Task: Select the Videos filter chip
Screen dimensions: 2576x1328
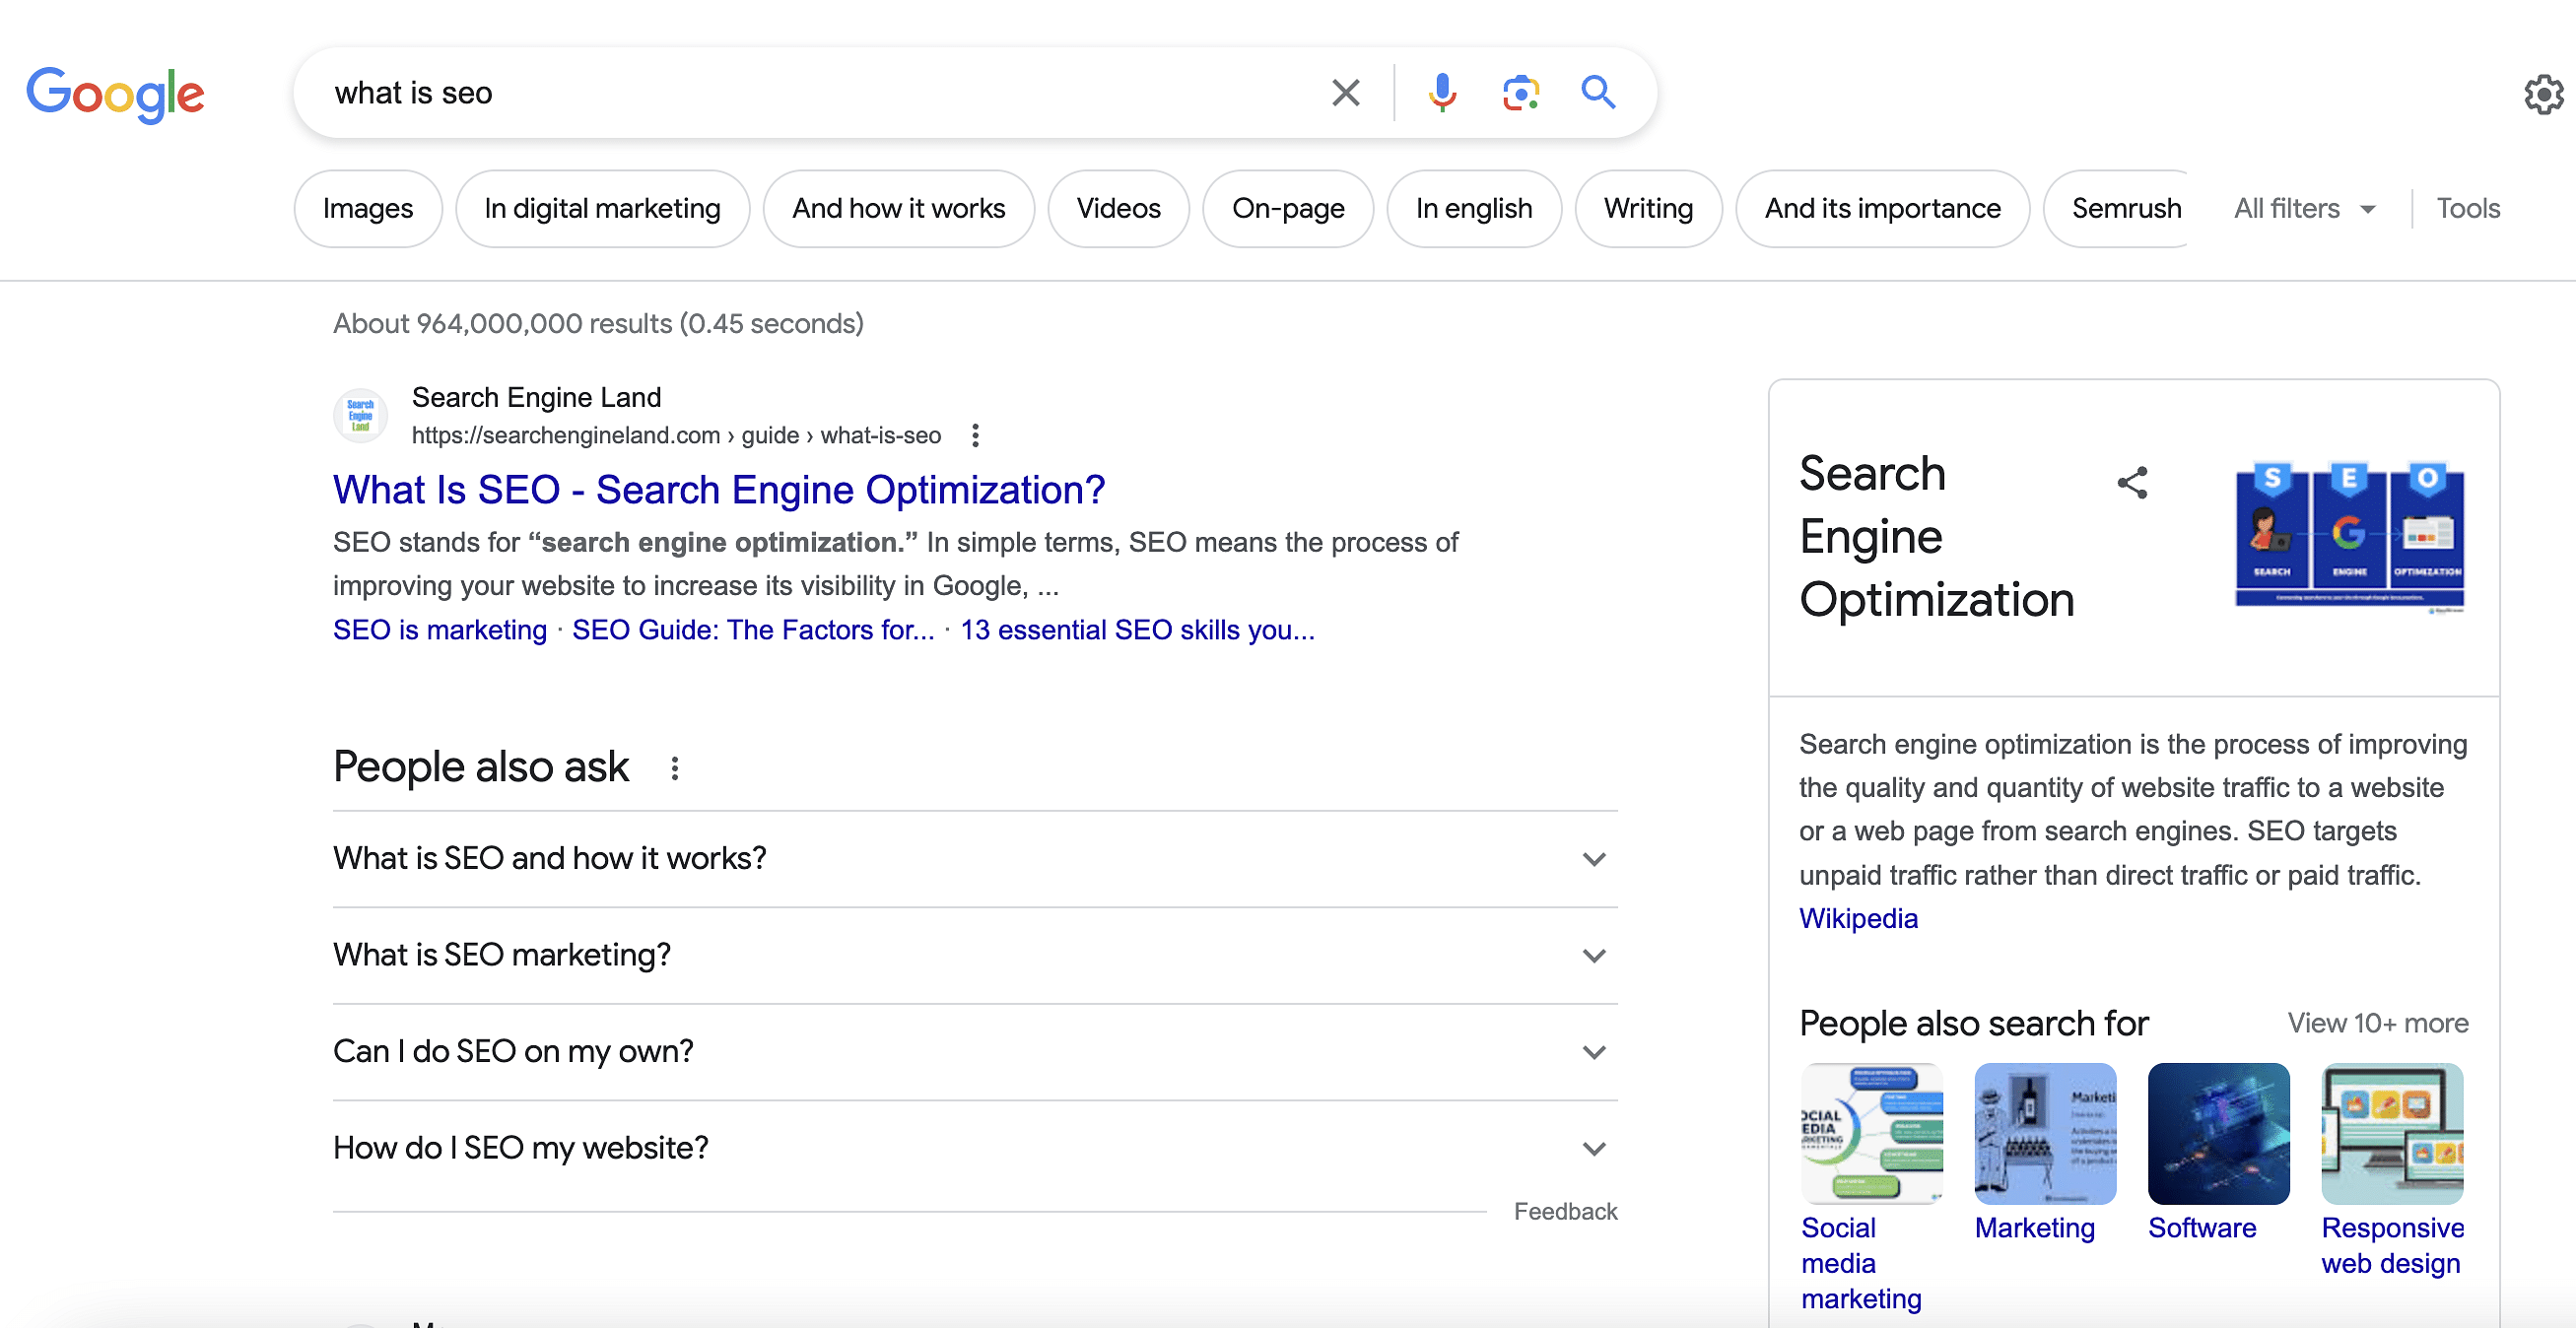Action: tap(1118, 208)
